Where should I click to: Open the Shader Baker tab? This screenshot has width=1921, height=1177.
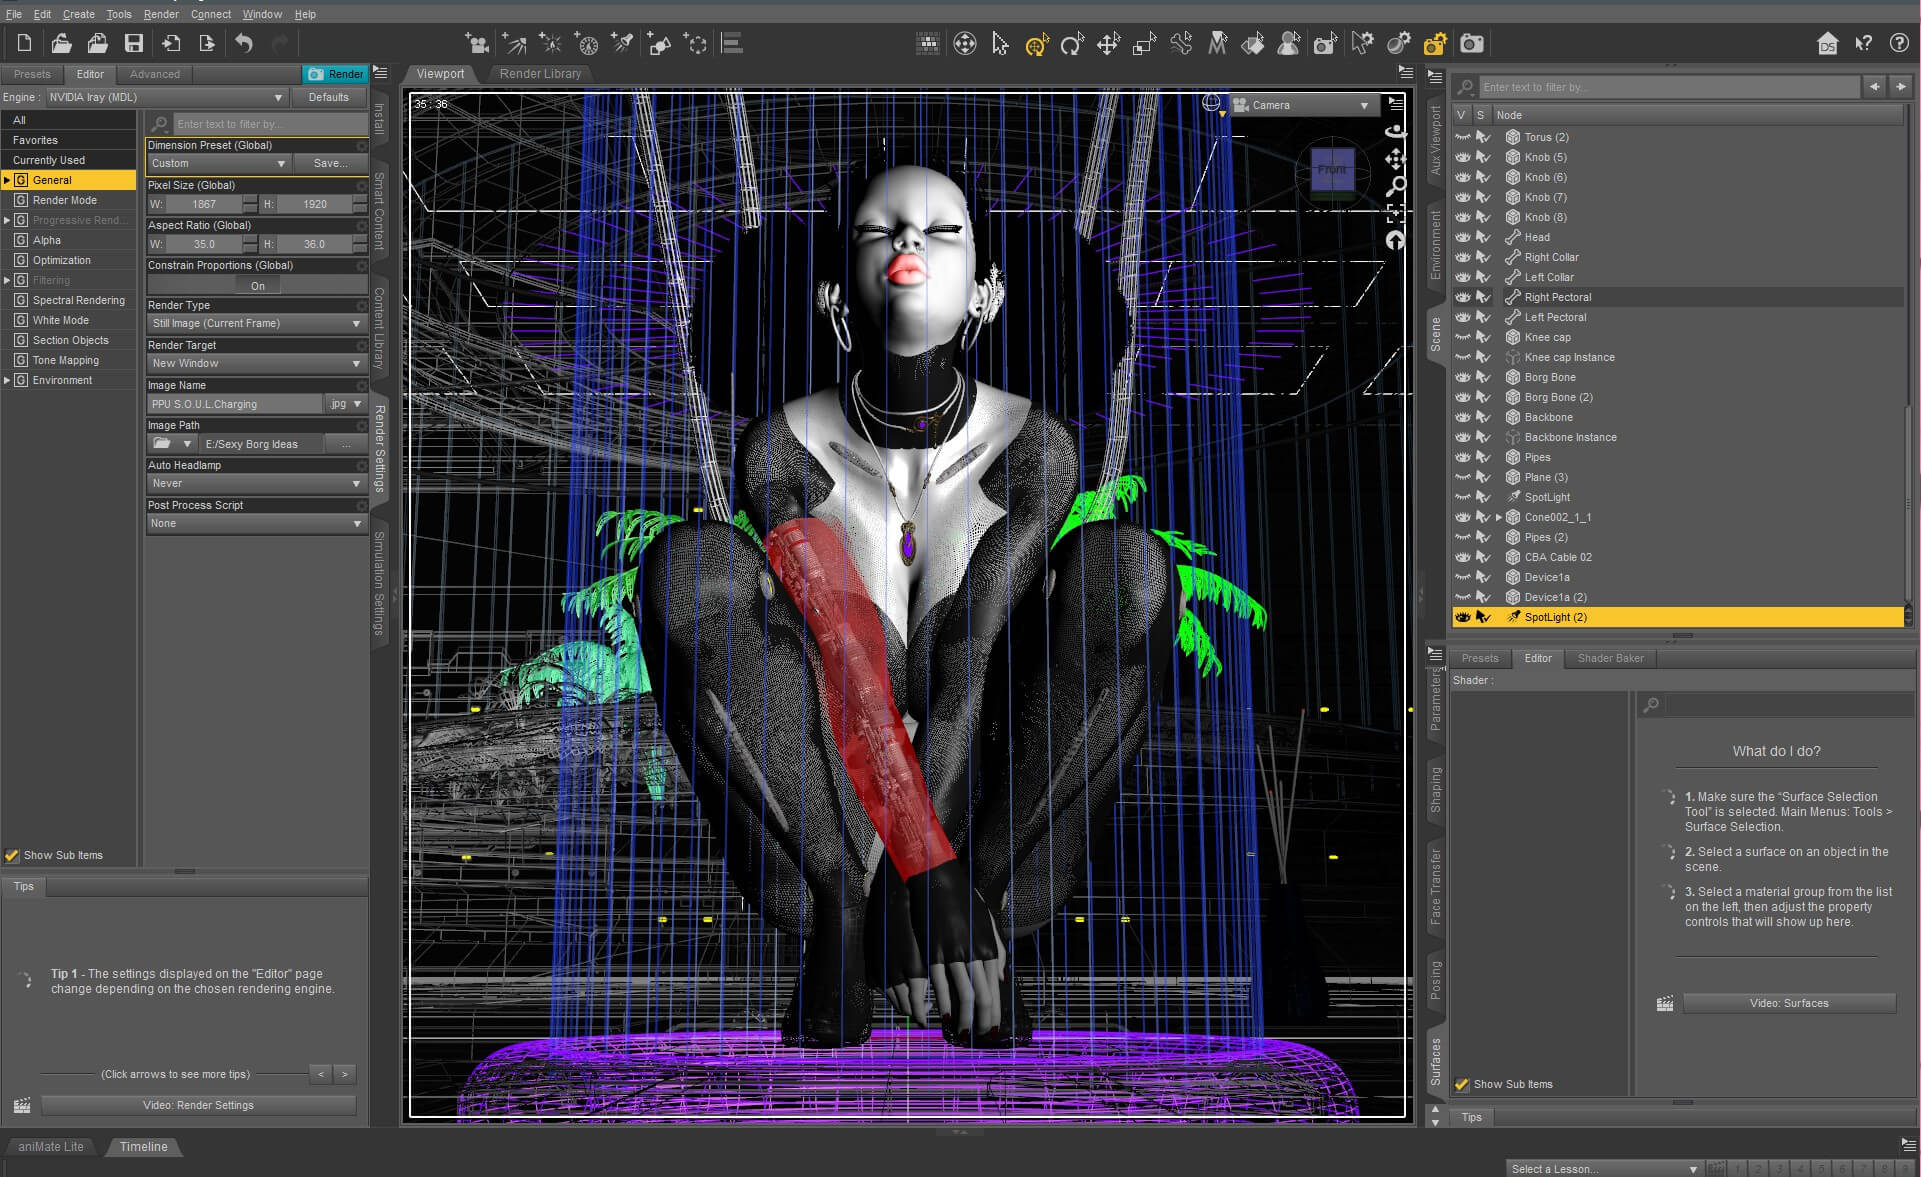1610,658
